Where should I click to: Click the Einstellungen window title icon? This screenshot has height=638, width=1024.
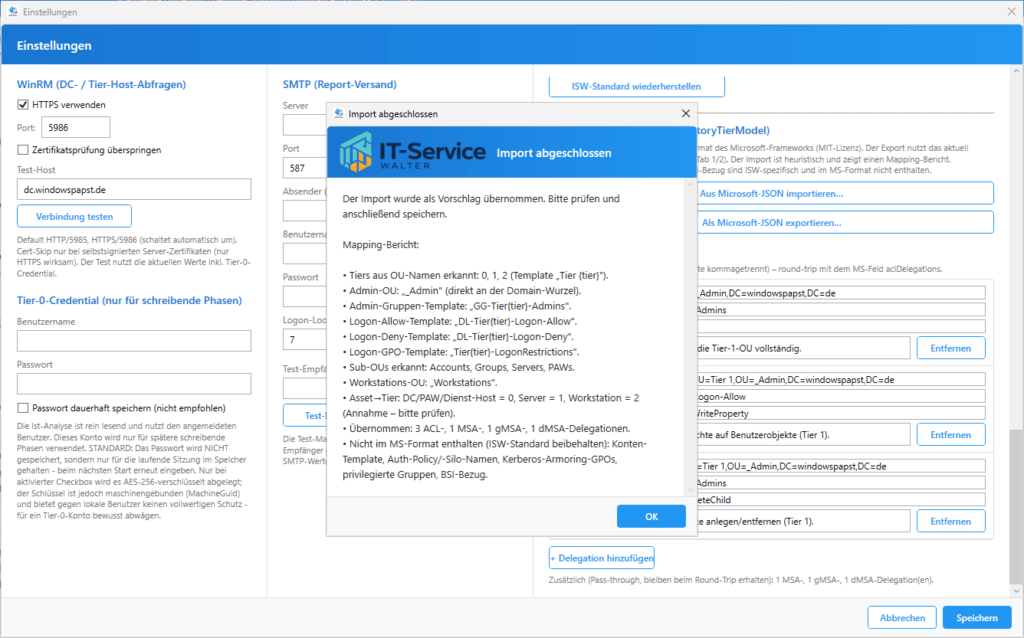pyautogui.click(x=12, y=12)
